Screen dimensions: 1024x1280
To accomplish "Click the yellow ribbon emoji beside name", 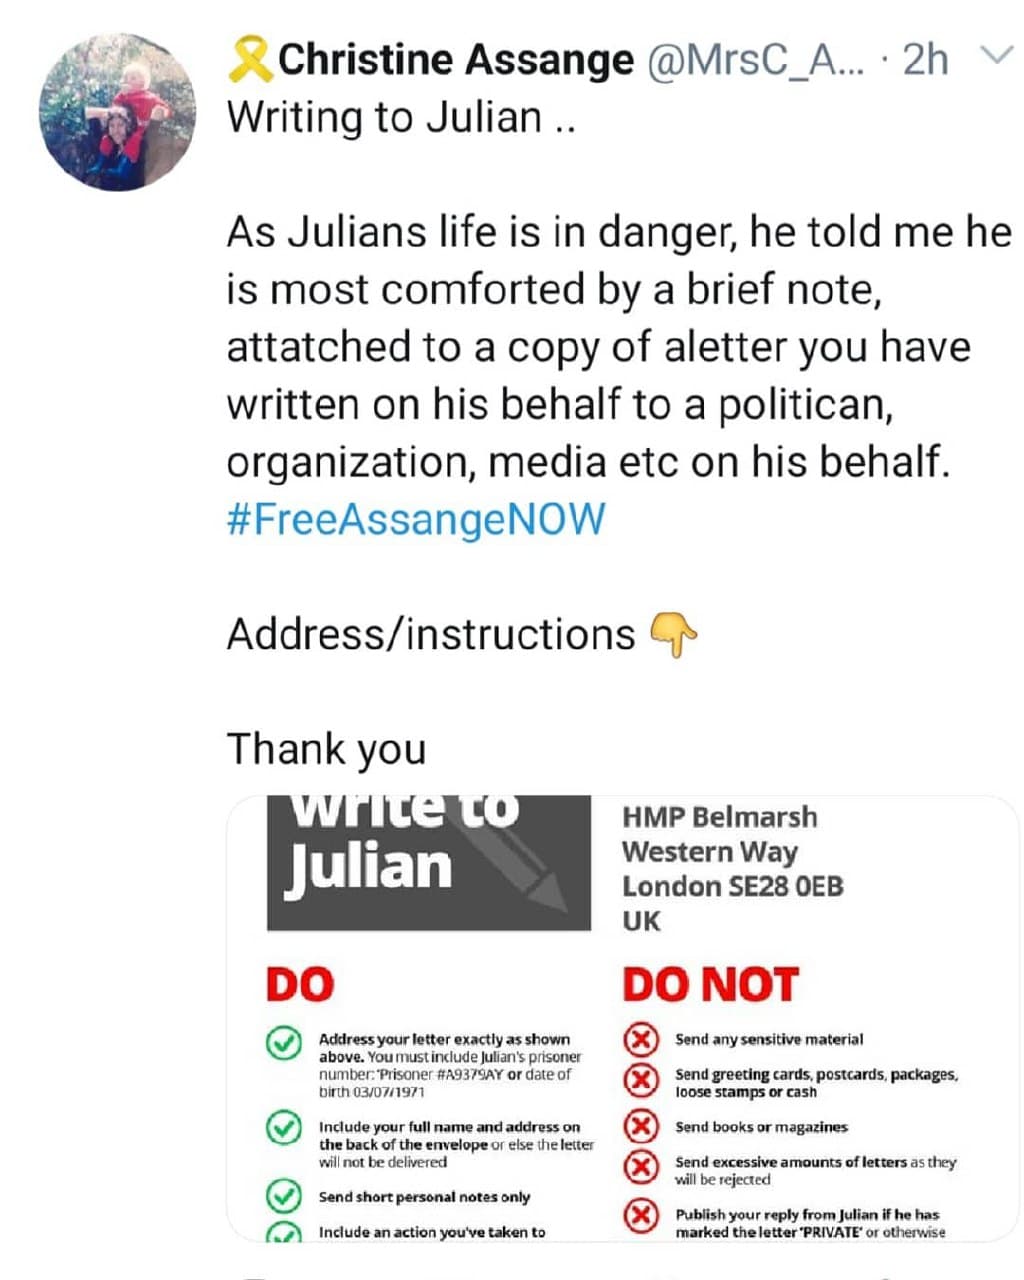I will click(x=250, y=60).
